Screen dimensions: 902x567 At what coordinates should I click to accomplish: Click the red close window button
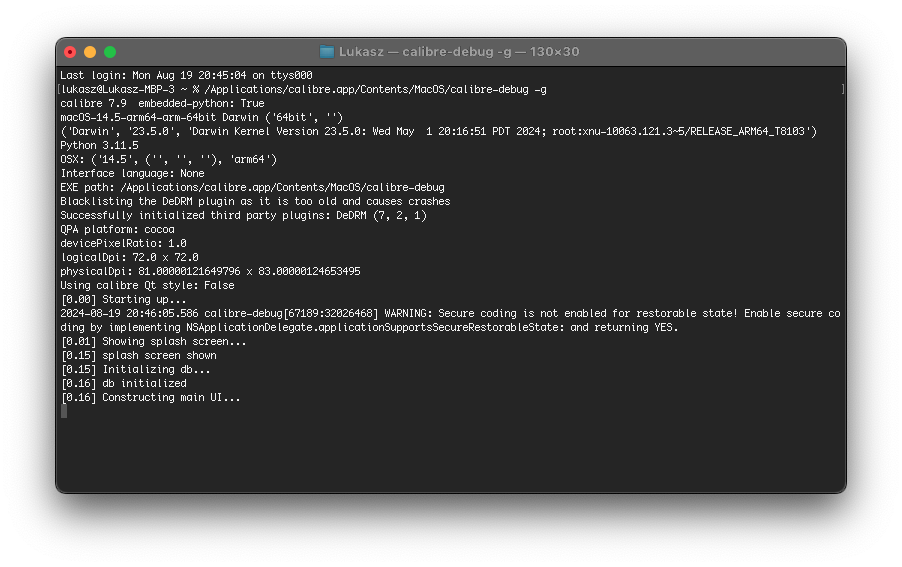(70, 52)
